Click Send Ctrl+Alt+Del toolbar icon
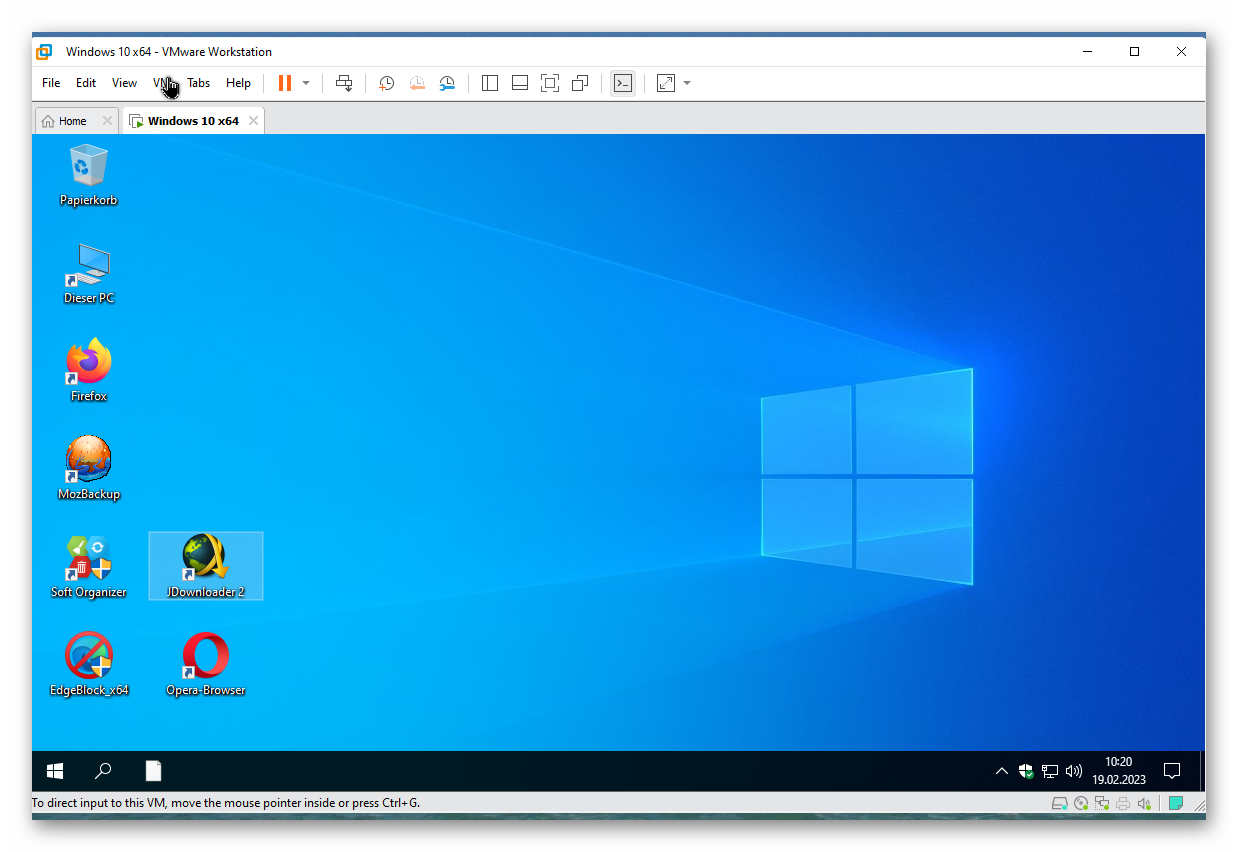 coord(344,83)
